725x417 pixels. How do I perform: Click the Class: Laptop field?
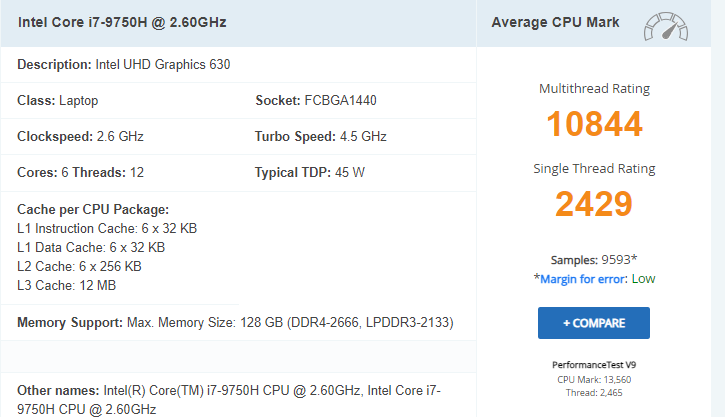click(x=58, y=100)
